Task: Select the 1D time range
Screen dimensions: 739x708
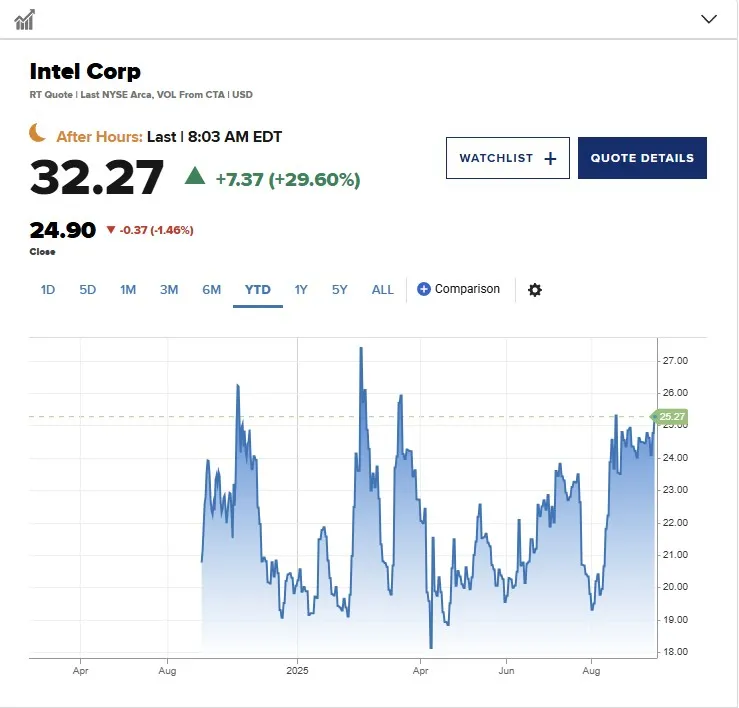Action: 48,289
